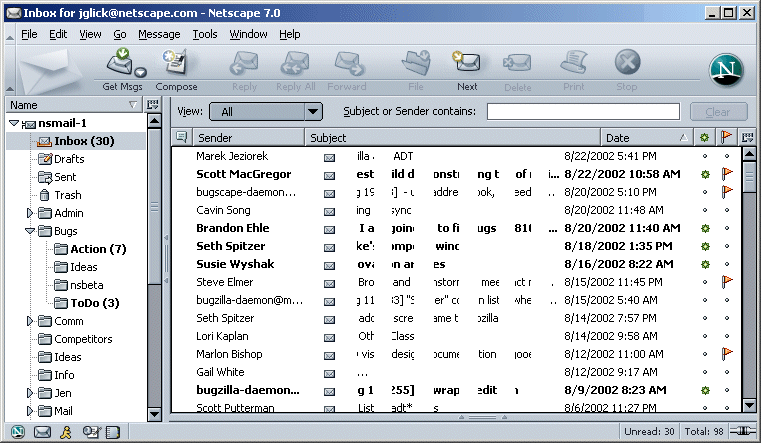The image size is (764, 443).
Task: Select the Drafts folder
Action: click(68, 159)
